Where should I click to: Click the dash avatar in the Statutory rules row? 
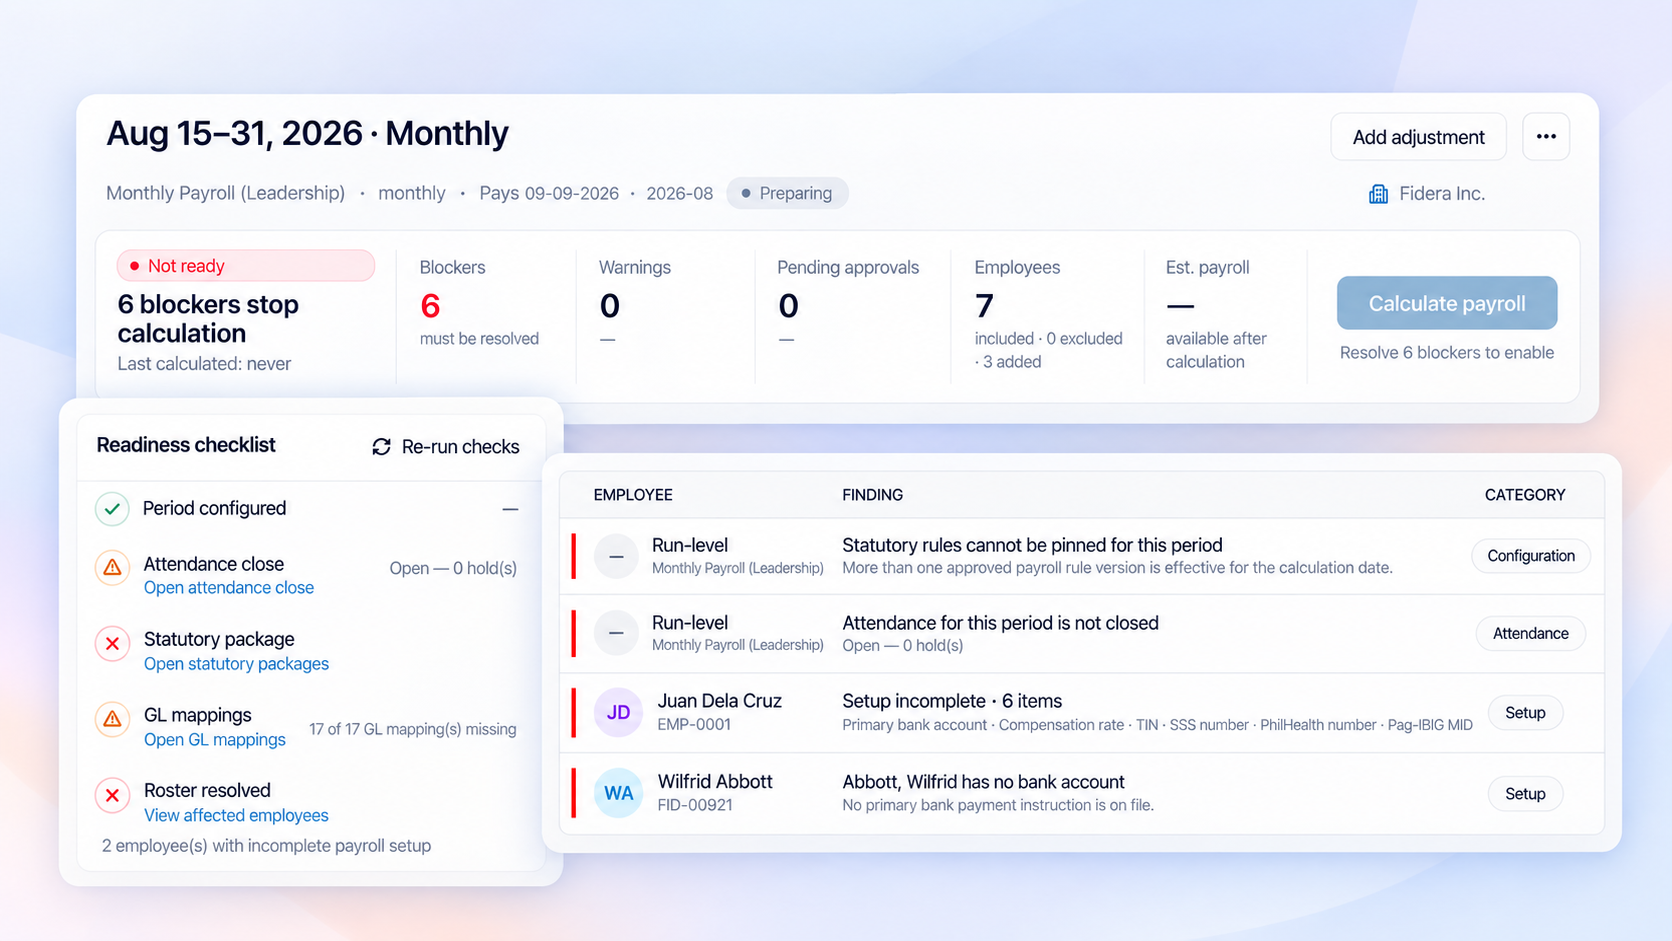616,556
